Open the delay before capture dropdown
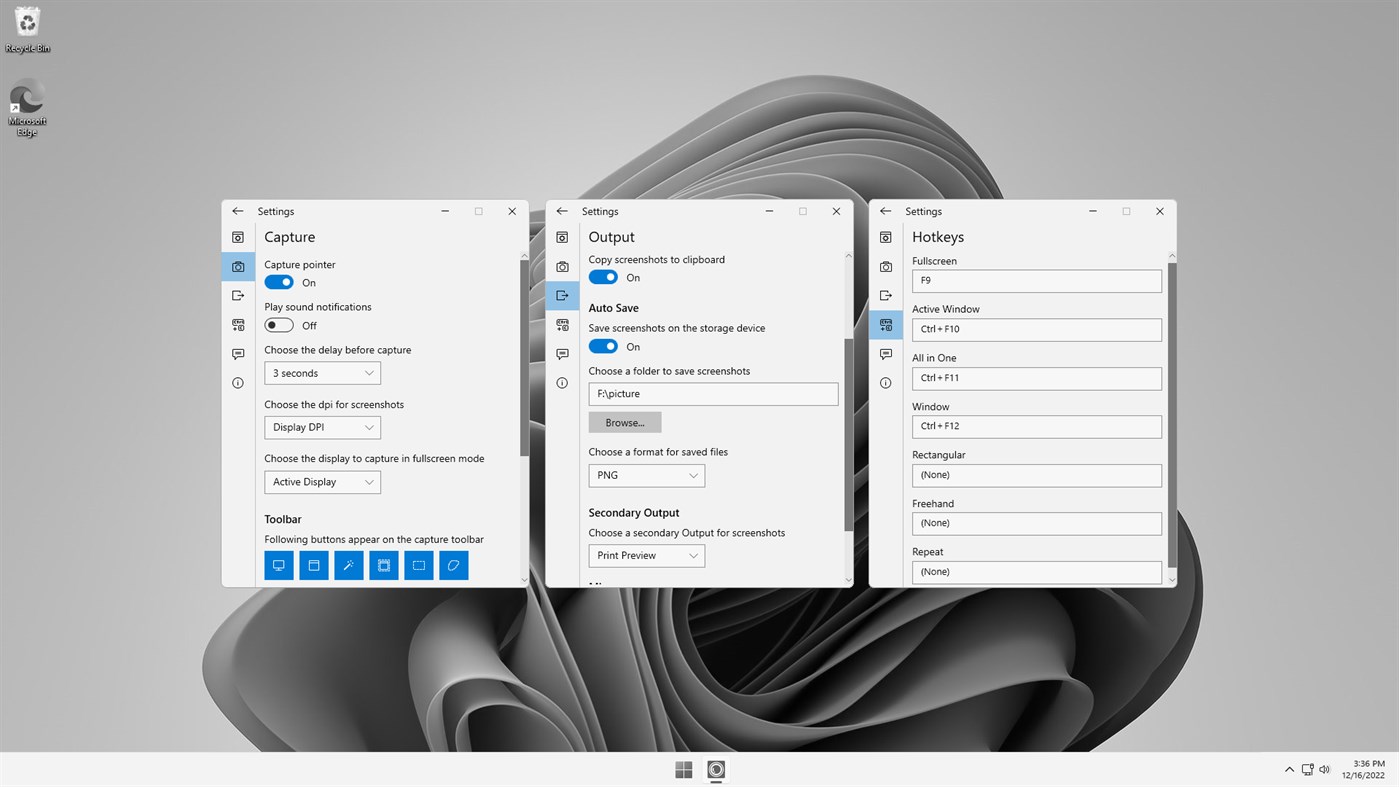This screenshot has width=1399, height=787. click(322, 372)
